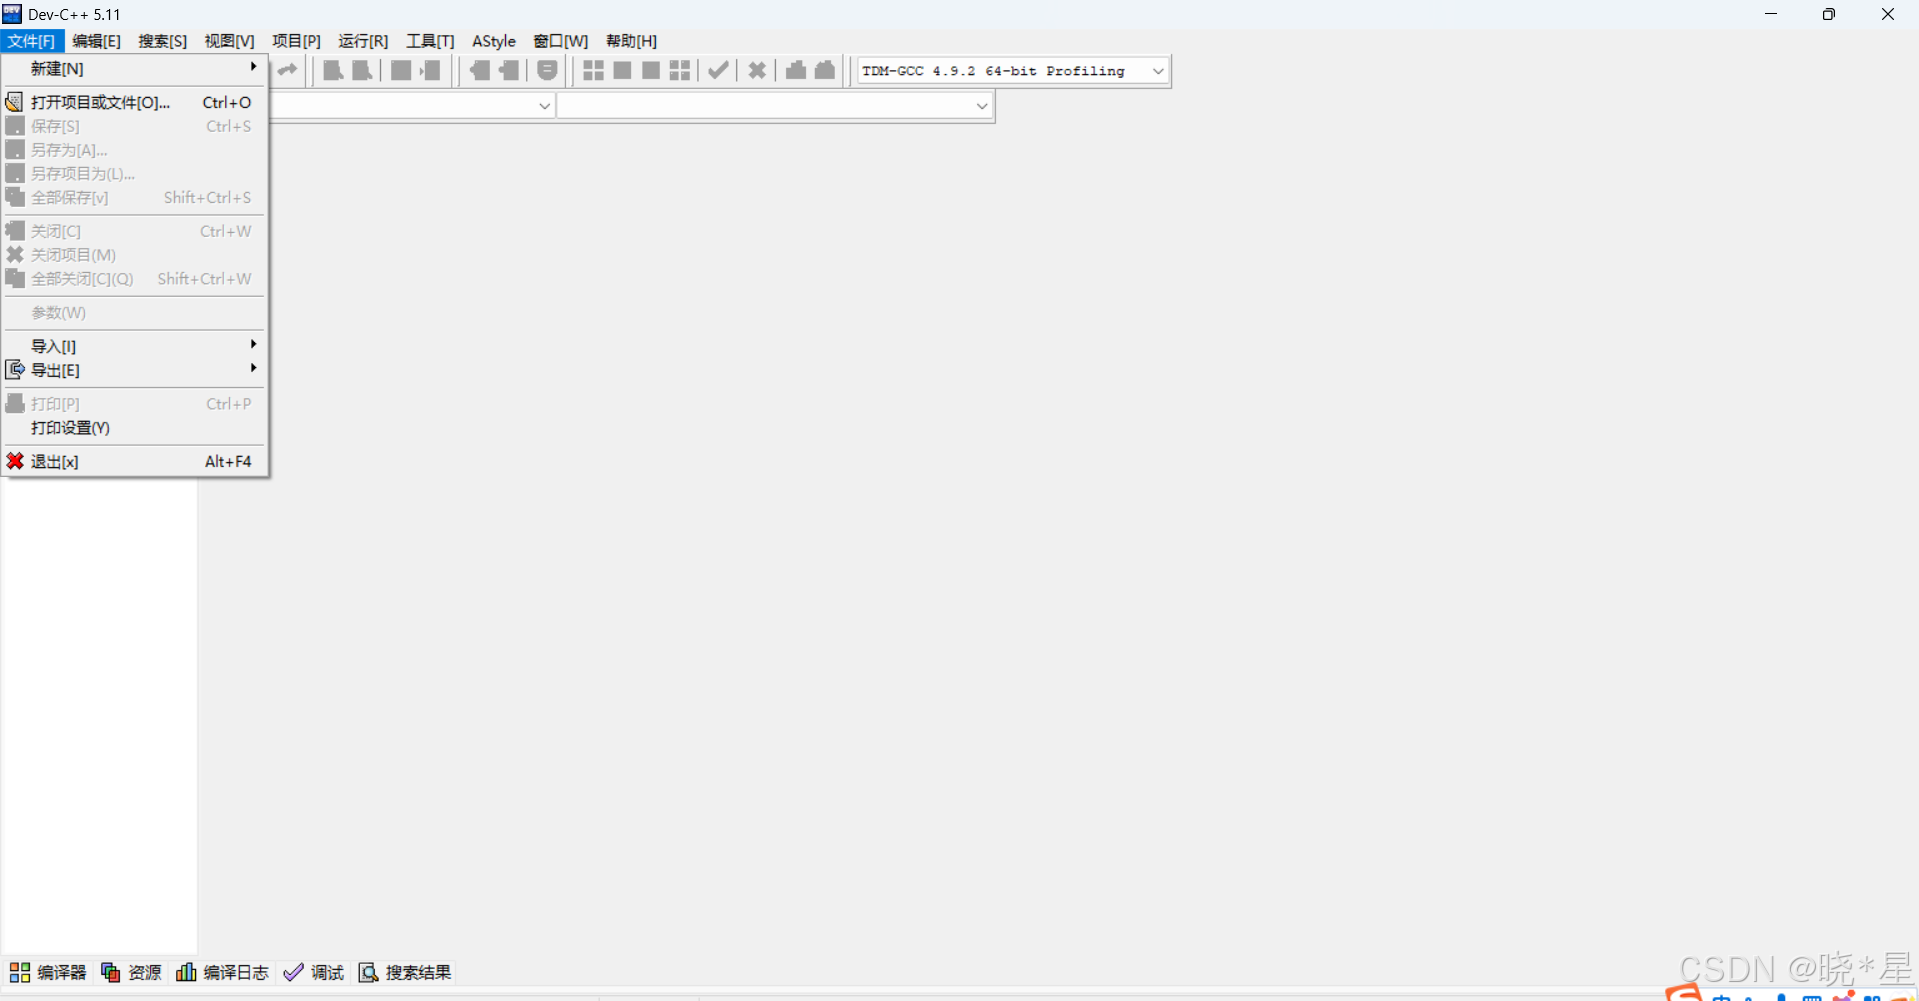Select the 保存[S] menu entry
The width and height of the screenshot is (1919, 1001).
[x=135, y=126]
